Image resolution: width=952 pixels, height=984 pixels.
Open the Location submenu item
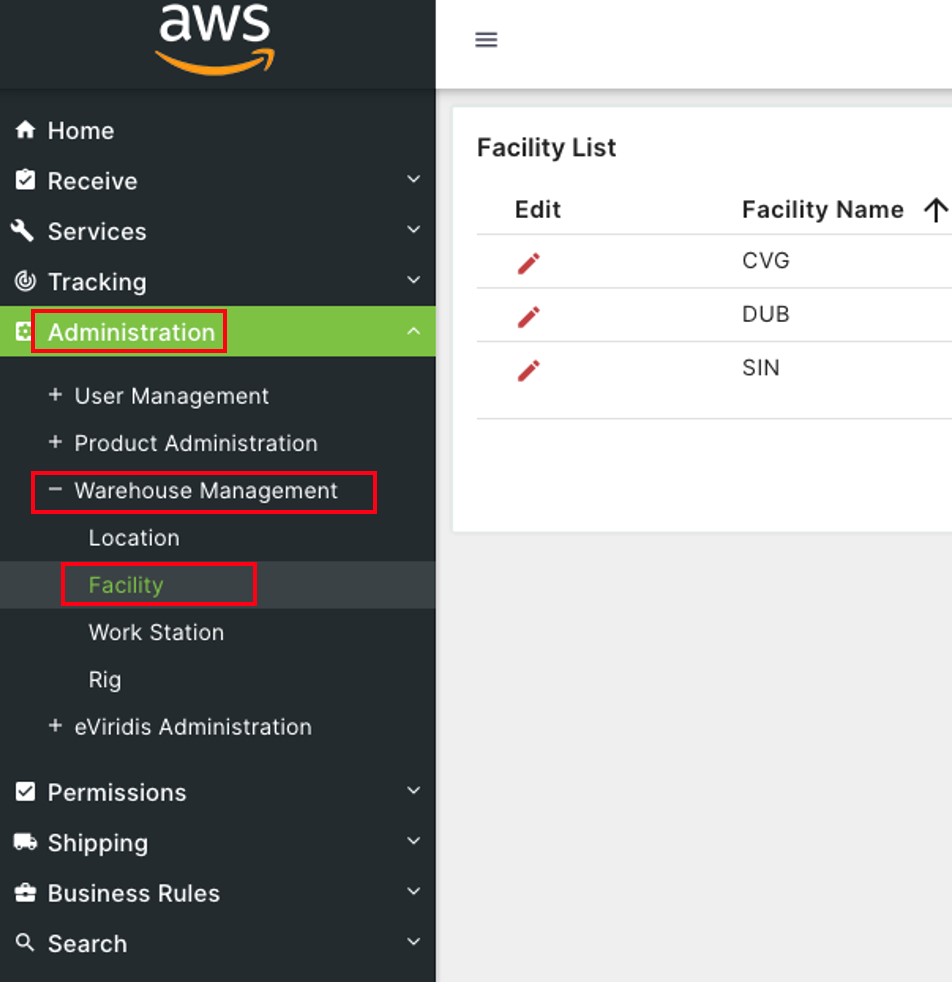134,538
